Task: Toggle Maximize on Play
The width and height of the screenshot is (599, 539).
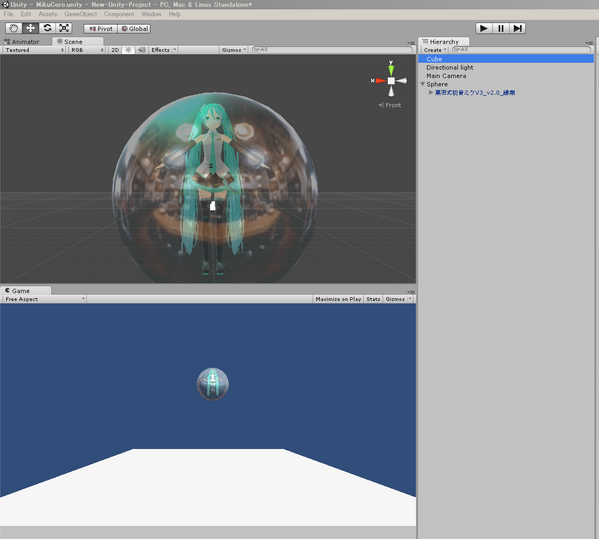Action: pyautogui.click(x=338, y=299)
